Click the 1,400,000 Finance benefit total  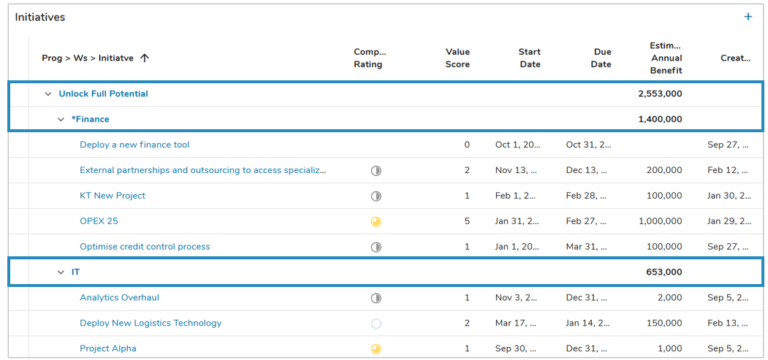click(x=660, y=120)
